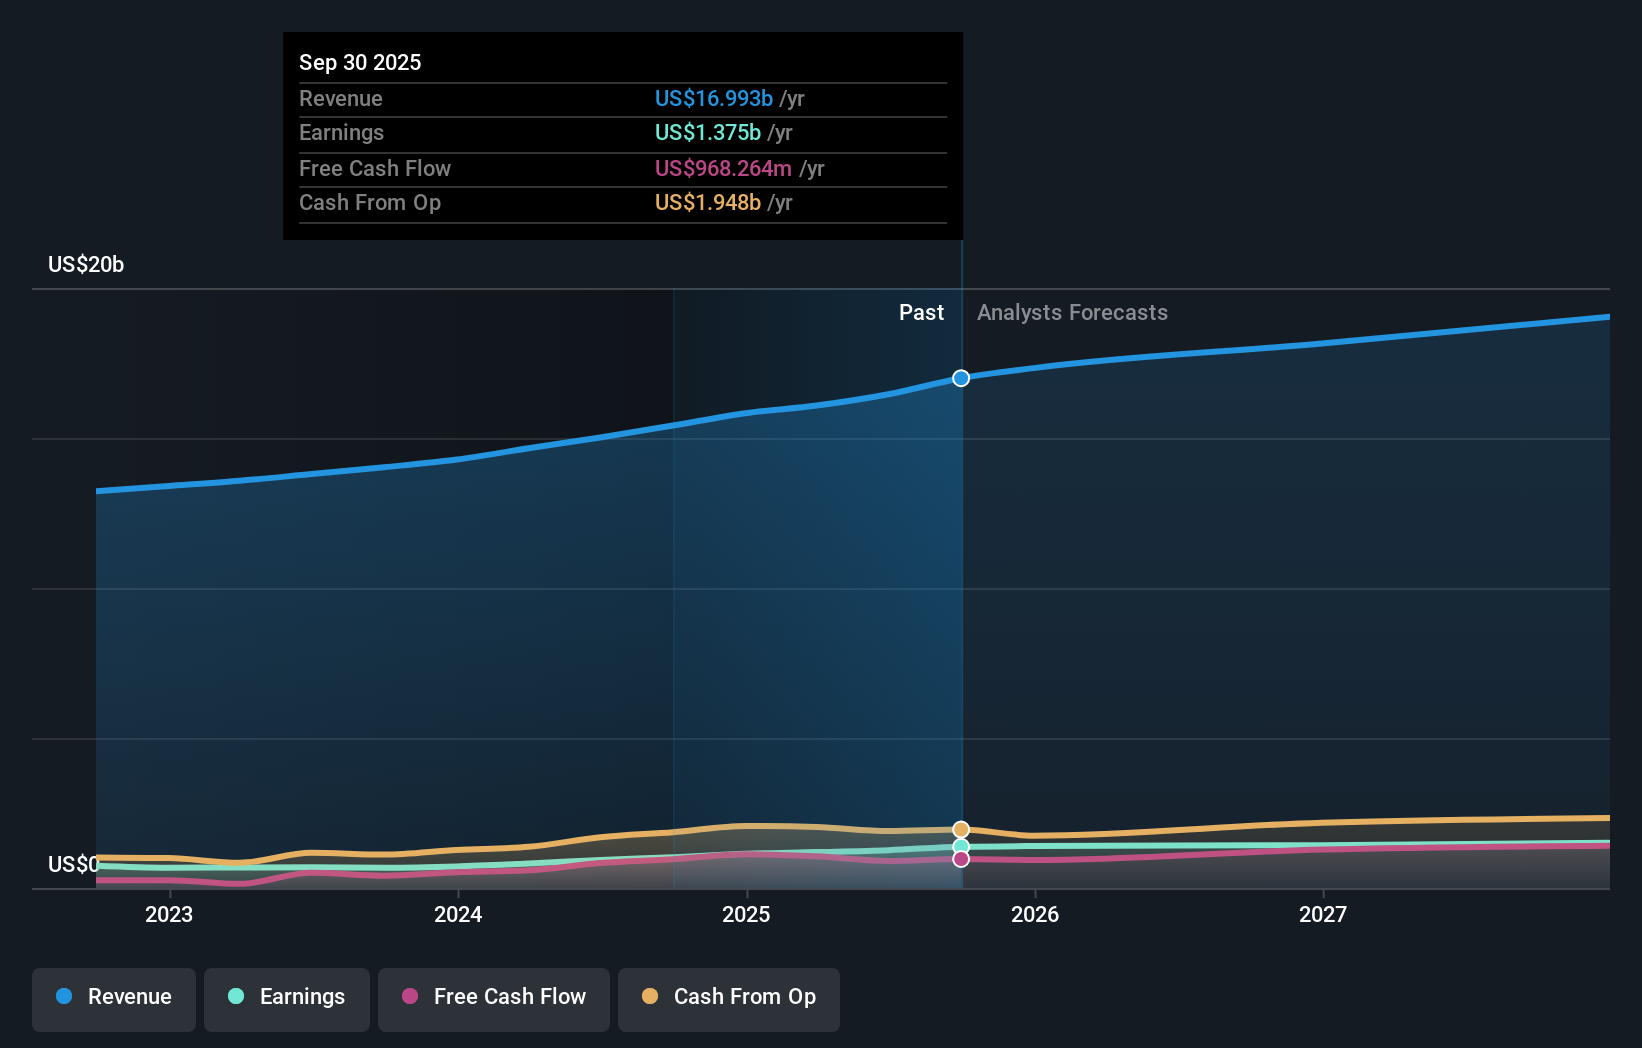Toggle the Earnings series visibility
The width and height of the screenshot is (1642, 1048).
(x=286, y=997)
